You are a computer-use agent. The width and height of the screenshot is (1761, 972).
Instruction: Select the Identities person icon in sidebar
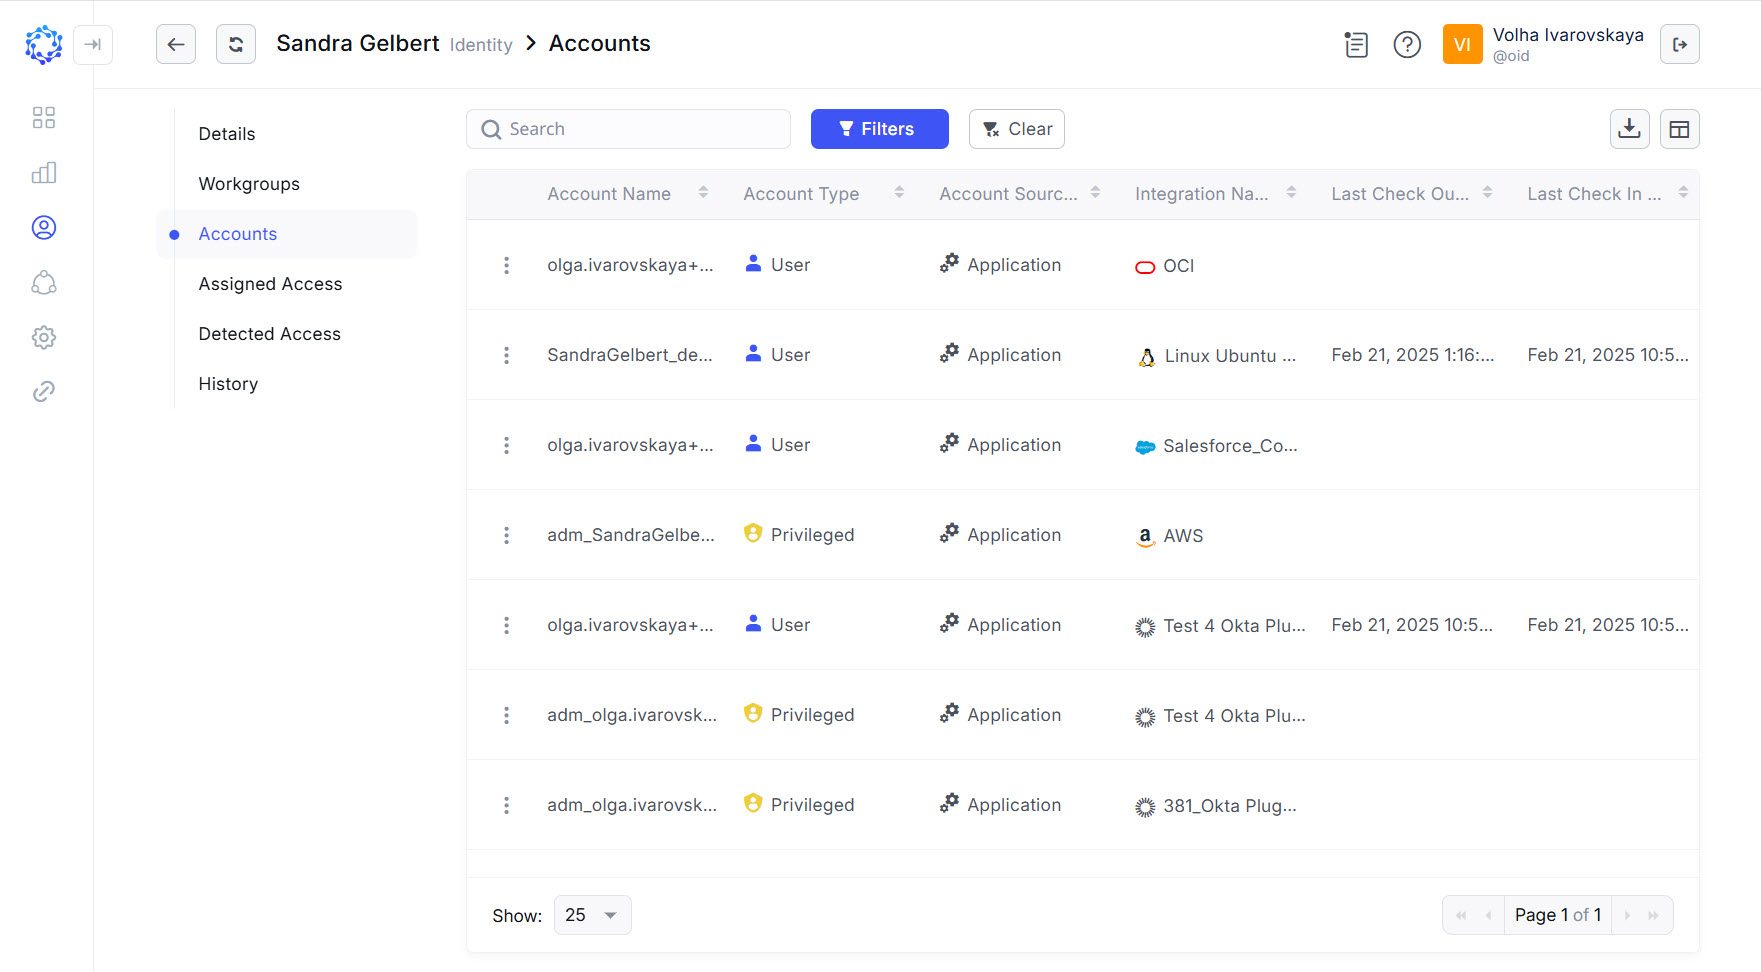coord(44,227)
